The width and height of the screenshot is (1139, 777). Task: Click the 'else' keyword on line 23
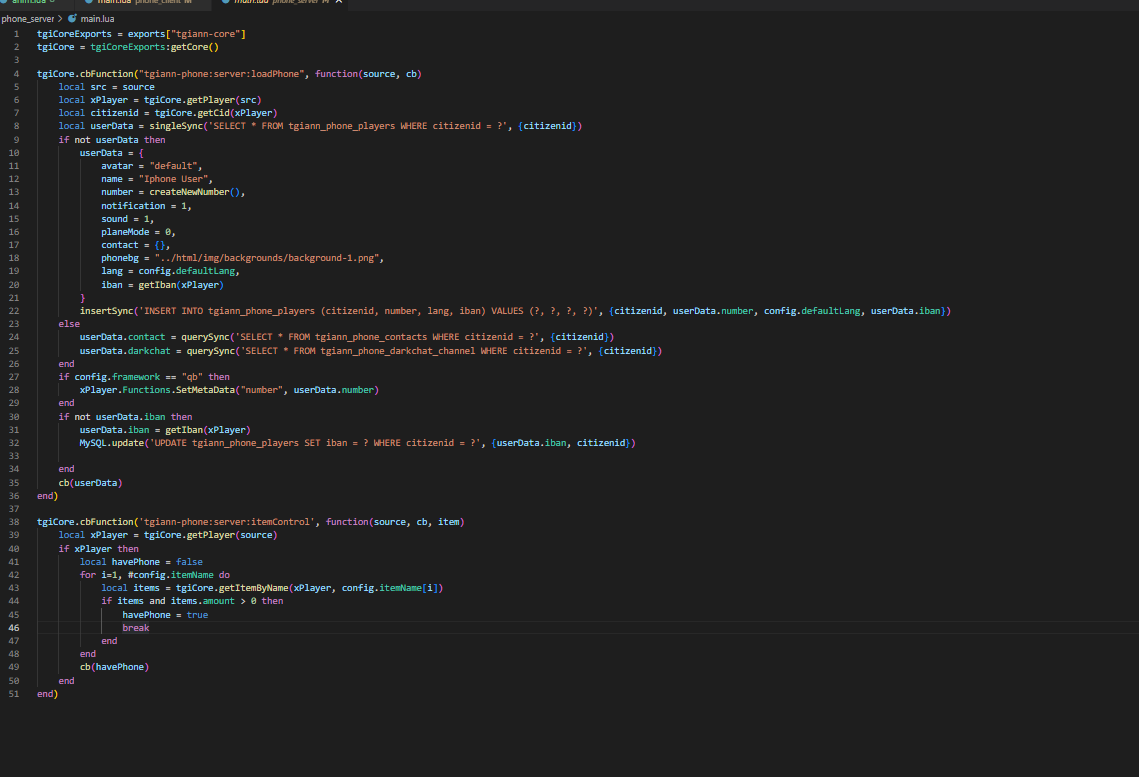[69, 325]
